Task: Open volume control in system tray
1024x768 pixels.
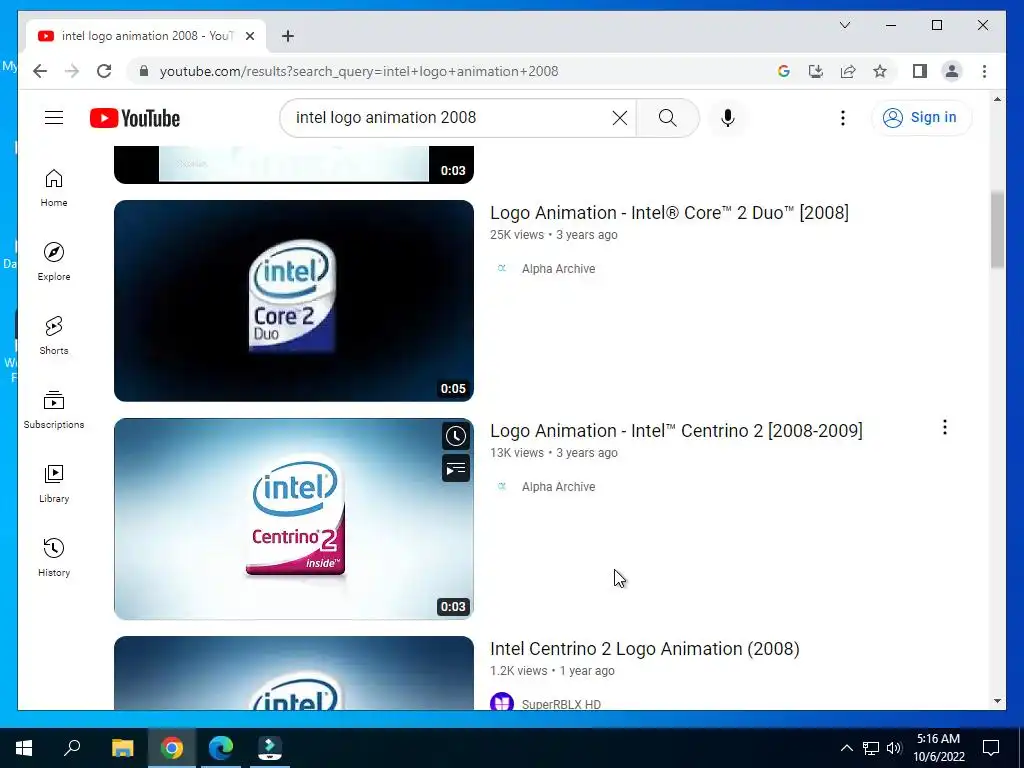Action: pyautogui.click(x=894, y=748)
